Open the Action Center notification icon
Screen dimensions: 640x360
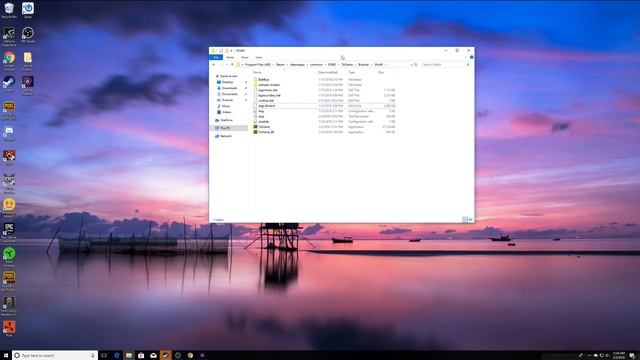click(632, 356)
